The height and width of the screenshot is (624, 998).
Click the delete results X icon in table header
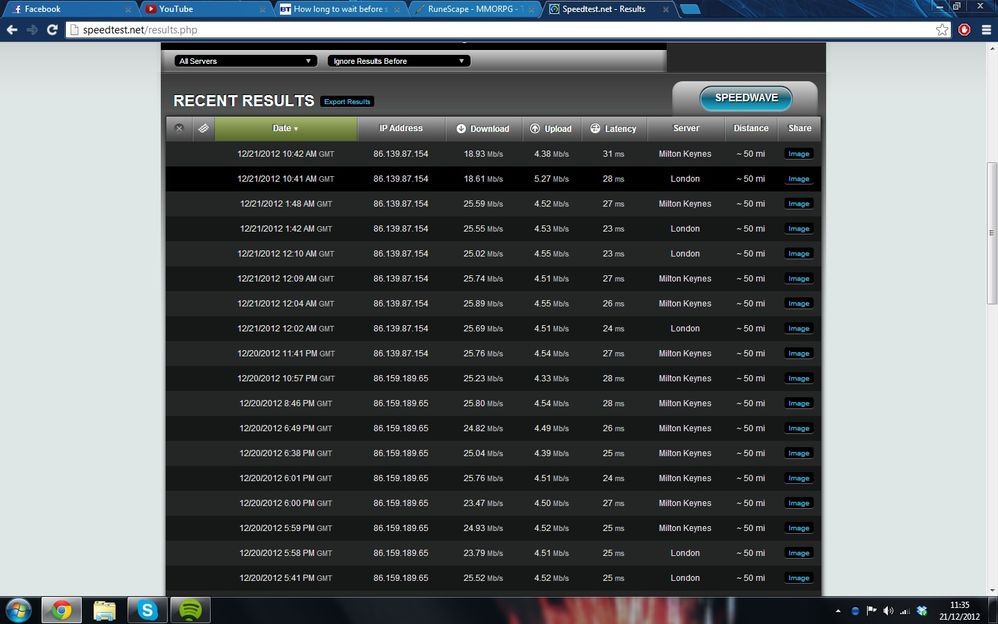pyautogui.click(x=179, y=129)
